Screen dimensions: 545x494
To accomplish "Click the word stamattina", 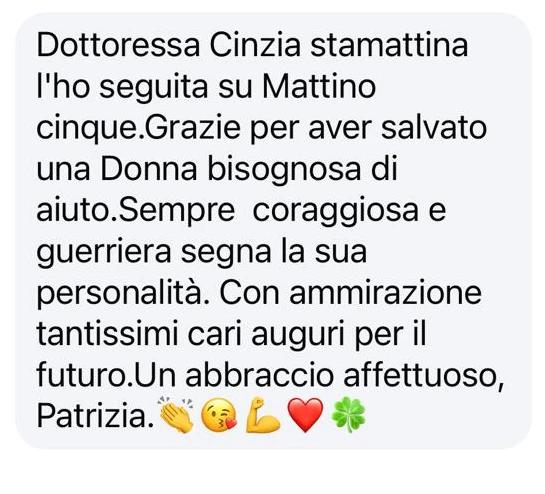I will pyautogui.click(x=389, y=45).
